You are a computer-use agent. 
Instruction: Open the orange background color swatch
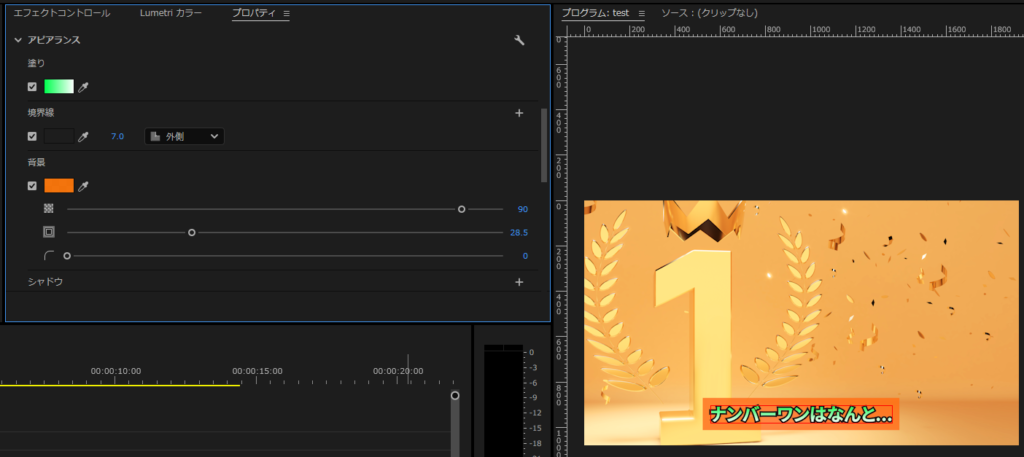tap(58, 186)
